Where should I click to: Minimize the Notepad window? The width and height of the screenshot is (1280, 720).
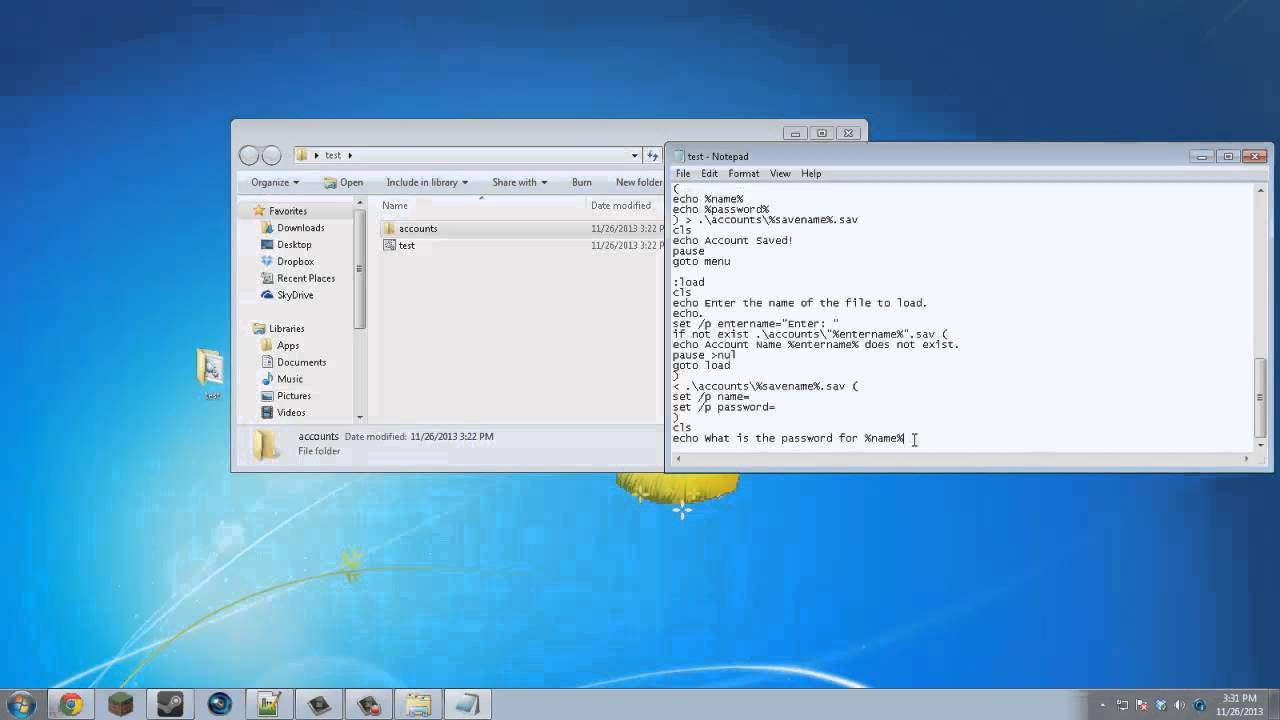click(x=1203, y=156)
